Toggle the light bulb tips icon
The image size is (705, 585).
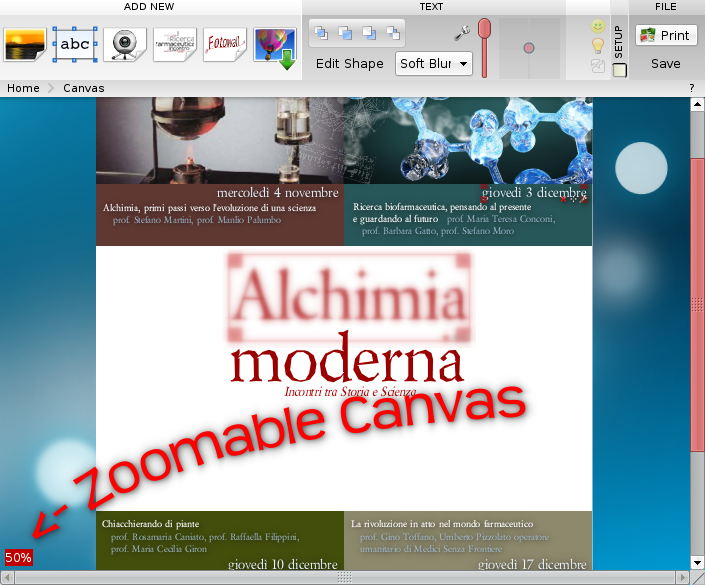click(x=598, y=46)
